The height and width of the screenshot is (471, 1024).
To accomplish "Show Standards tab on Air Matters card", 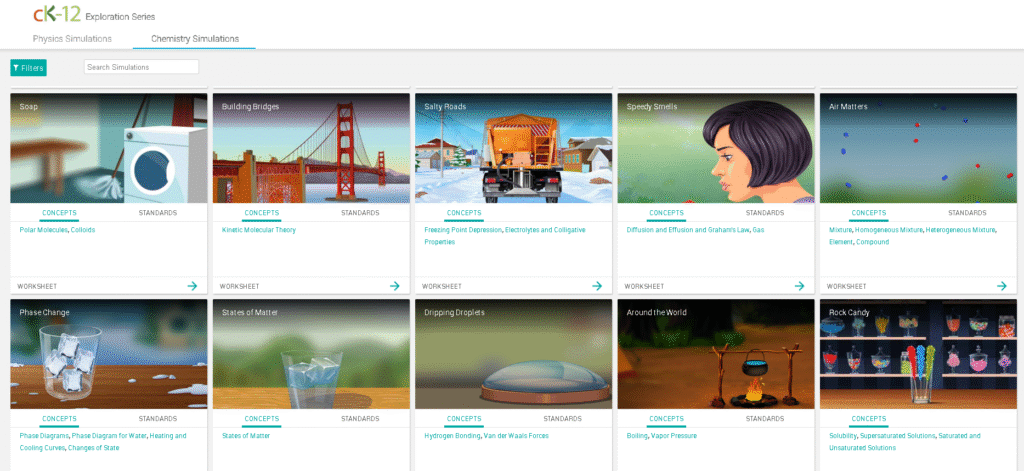I will pos(967,213).
